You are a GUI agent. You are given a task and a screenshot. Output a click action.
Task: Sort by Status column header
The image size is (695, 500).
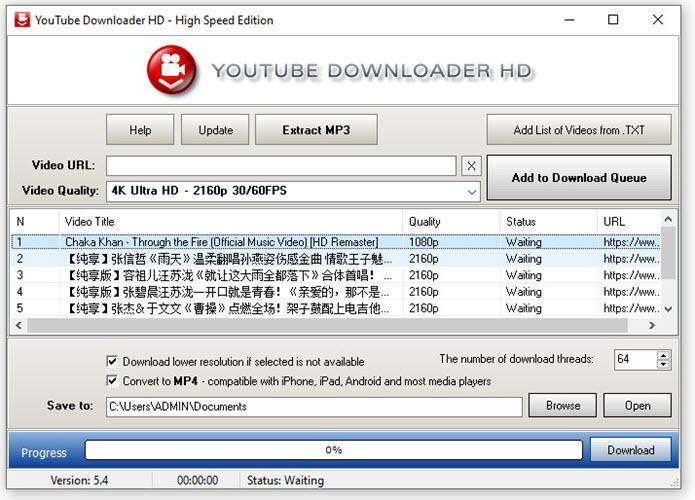tap(548, 221)
